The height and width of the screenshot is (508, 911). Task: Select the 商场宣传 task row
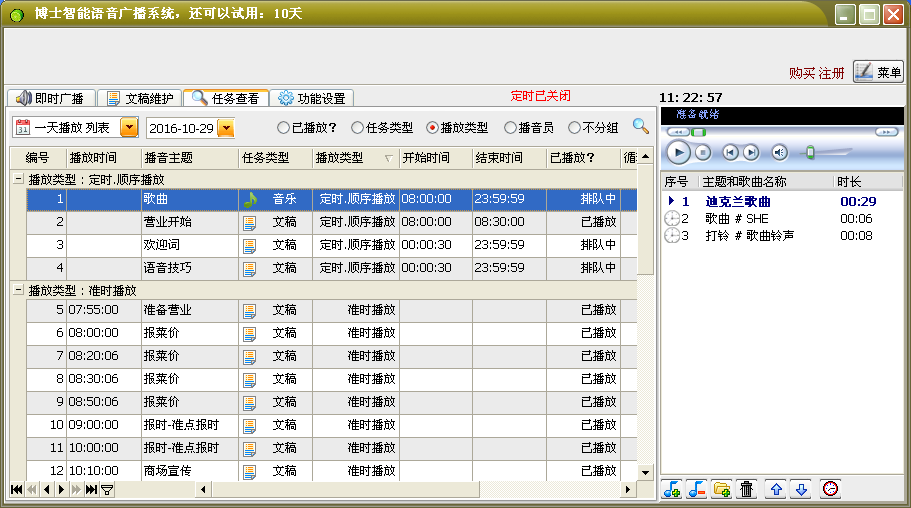(332, 471)
